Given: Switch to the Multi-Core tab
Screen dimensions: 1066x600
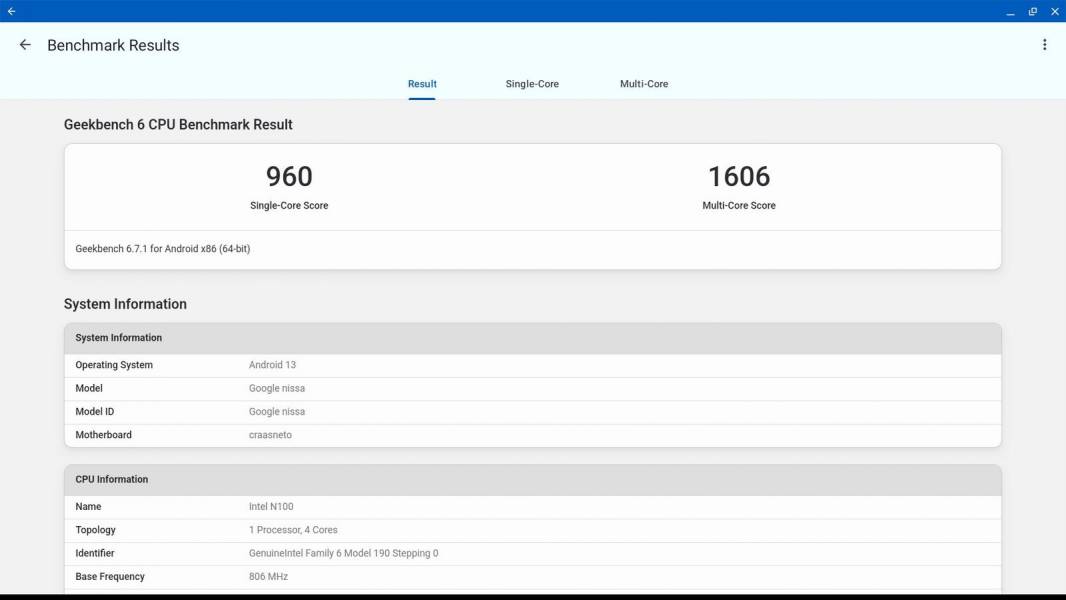Looking at the screenshot, I should [644, 84].
